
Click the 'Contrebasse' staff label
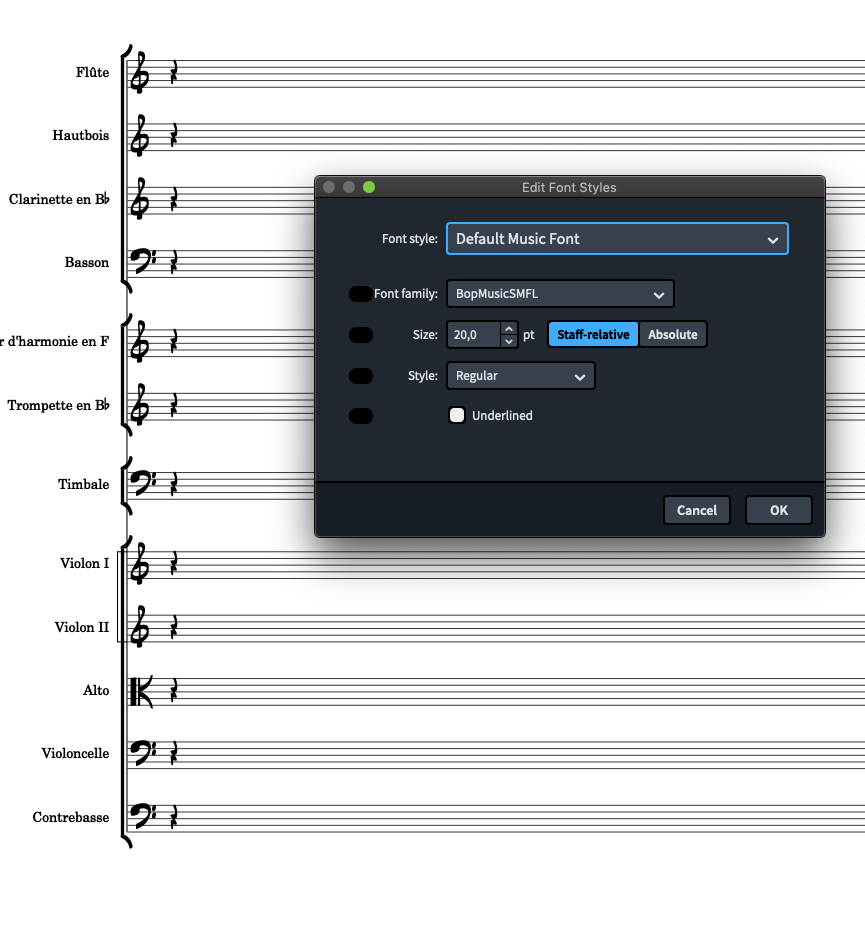pyautogui.click(x=71, y=818)
